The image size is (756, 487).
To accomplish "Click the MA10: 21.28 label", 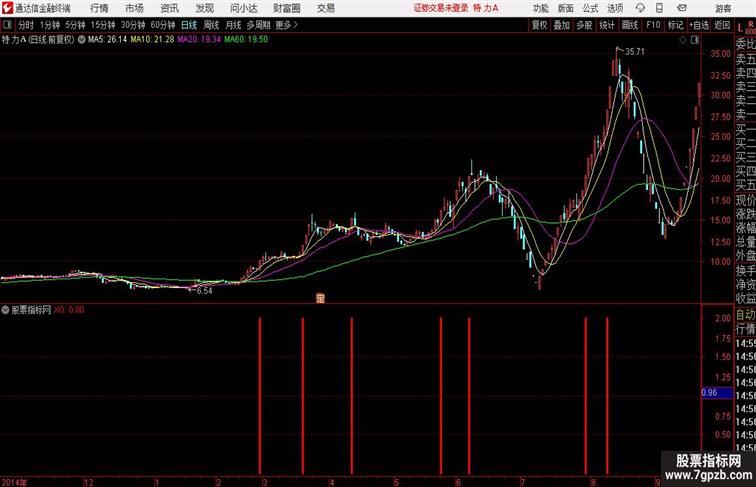I will (152, 40).
